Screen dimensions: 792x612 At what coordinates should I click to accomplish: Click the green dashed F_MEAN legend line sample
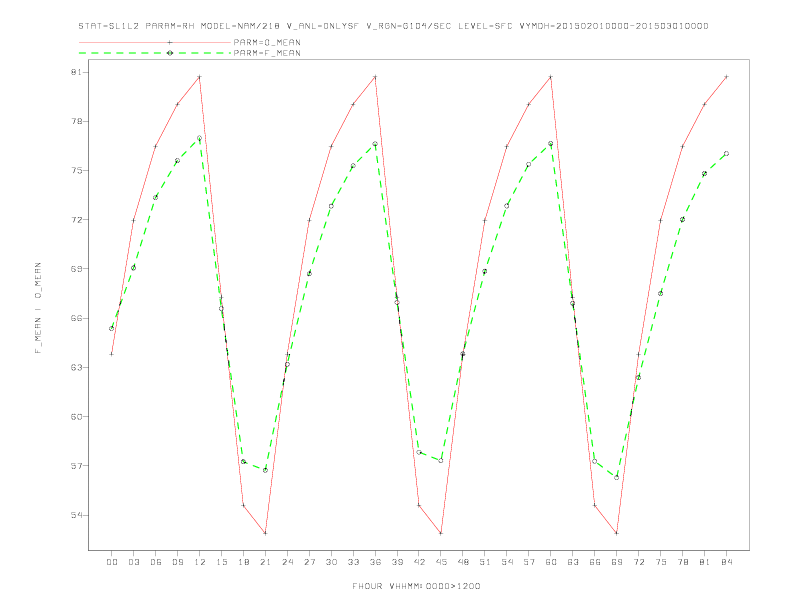155,53
